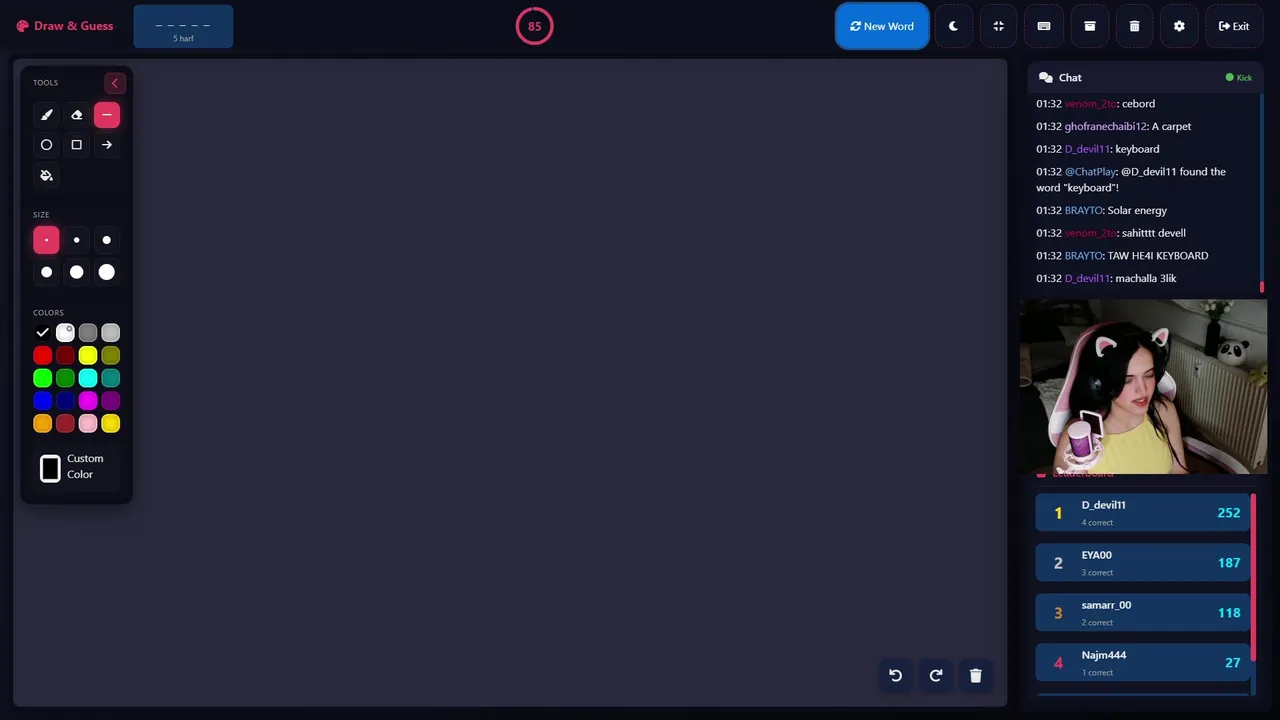
Task: Click the Chat panel header title
Action: pos(1070,77)
